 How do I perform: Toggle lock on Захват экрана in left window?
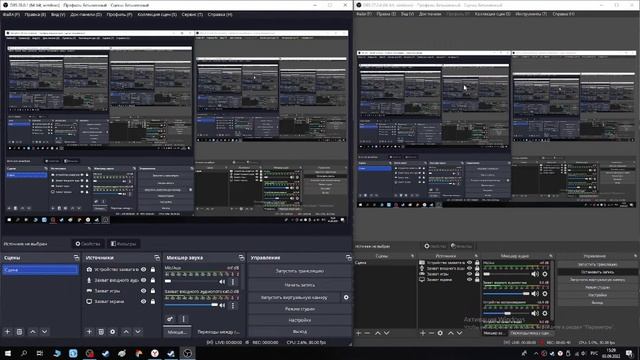153,302
